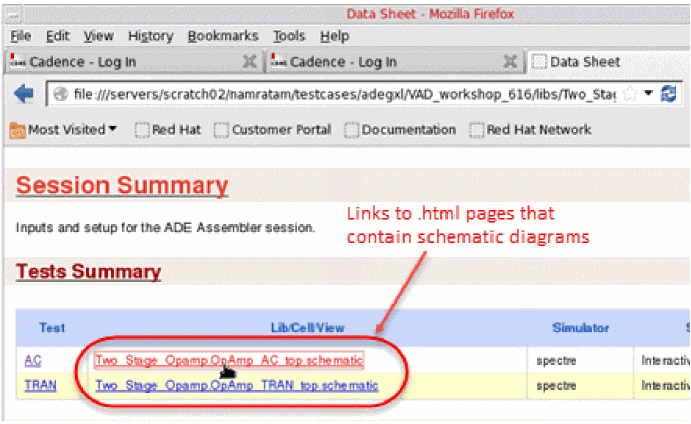Image resolution: width=691 pixels, height=424 pixels.
Task: Click the Cadence favicon on second tab
Action: 279,61
